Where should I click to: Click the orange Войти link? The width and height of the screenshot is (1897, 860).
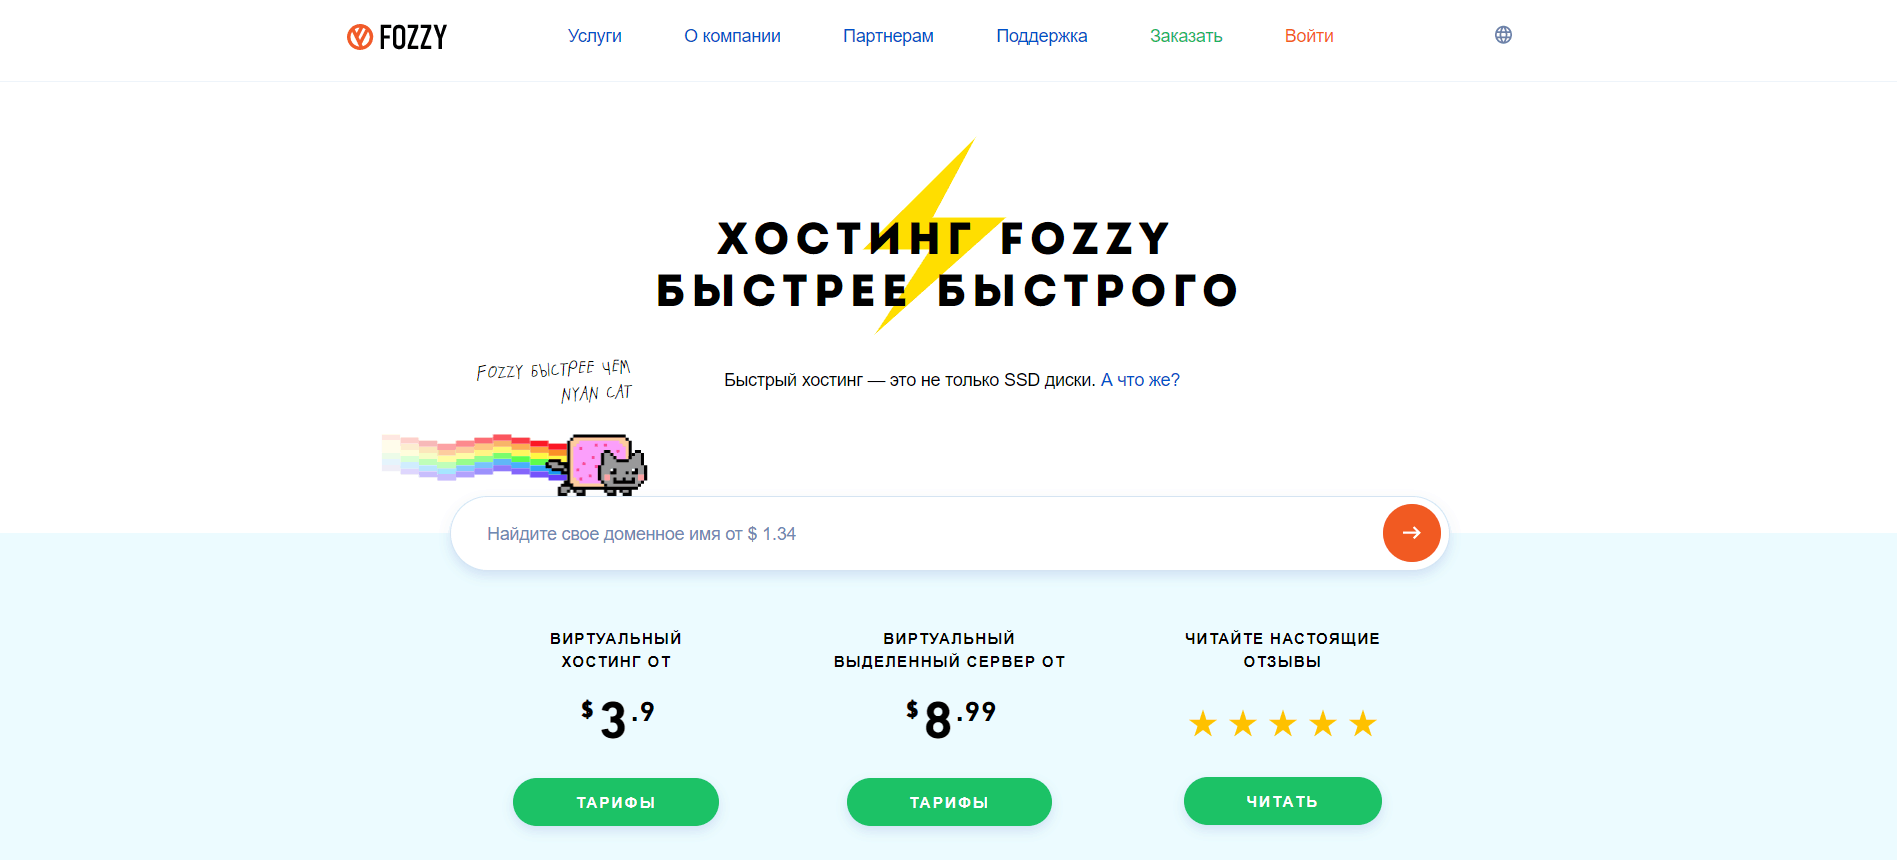coord(1309,36)
